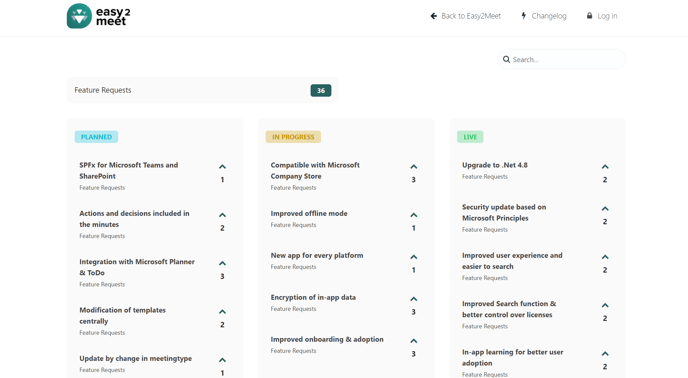This screenshot has width=688, height=378.
Task: Open SPFx for Microsoft Teams and SharePoint post
Action: [x=129, y=170]
